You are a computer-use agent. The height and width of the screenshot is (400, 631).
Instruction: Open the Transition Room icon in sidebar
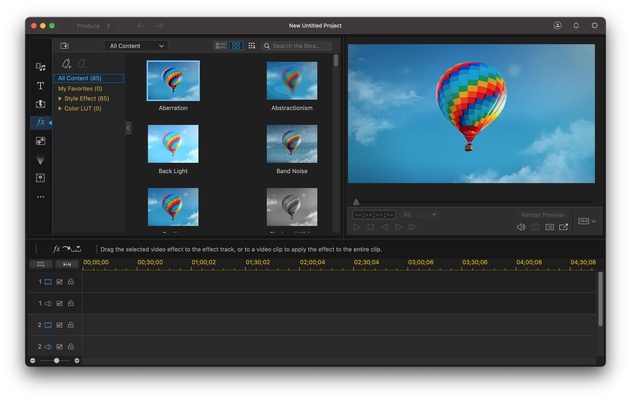pos(40,104)
